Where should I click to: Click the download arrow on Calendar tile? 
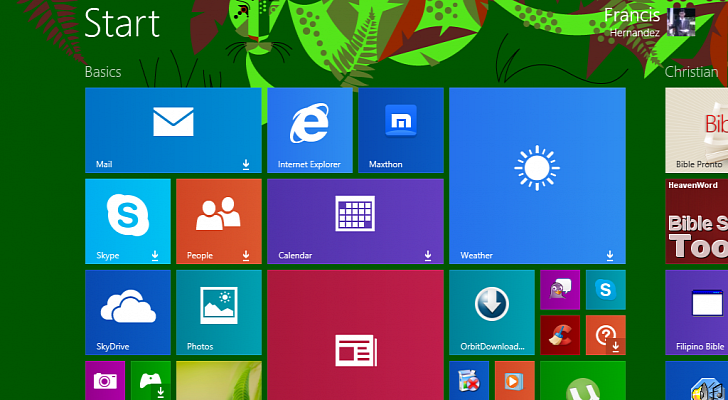(428, 255)
